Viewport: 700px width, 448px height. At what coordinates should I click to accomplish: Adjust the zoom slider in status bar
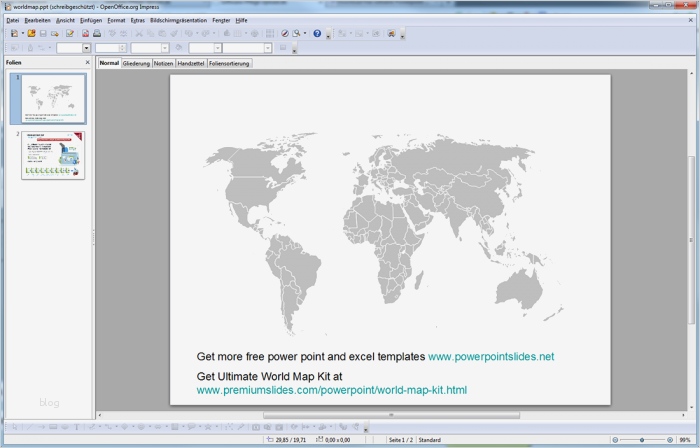pyautogui.click(x=642, y=440)
